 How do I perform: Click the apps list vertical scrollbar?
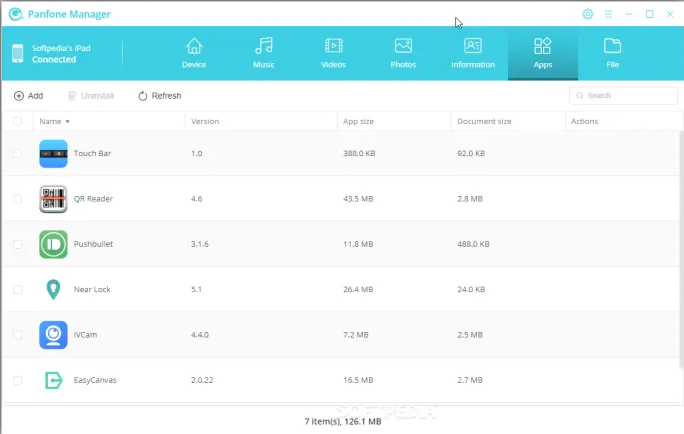pyautogui.click(x=681, y=249)
